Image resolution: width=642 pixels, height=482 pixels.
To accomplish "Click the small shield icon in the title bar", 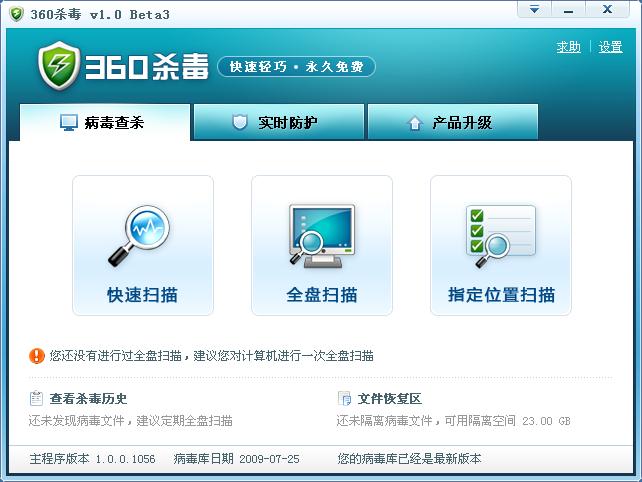I will pyautogui.click(x=16, y=14).
